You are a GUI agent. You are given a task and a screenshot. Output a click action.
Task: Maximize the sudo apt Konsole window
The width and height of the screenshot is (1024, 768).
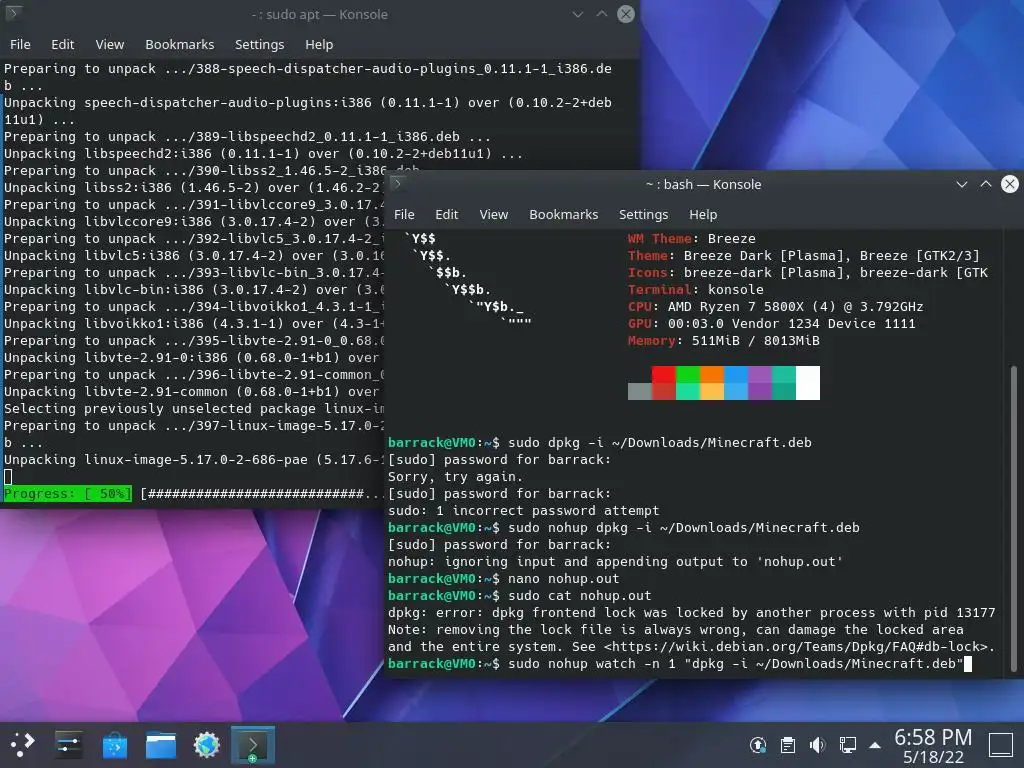pos(601,14)
